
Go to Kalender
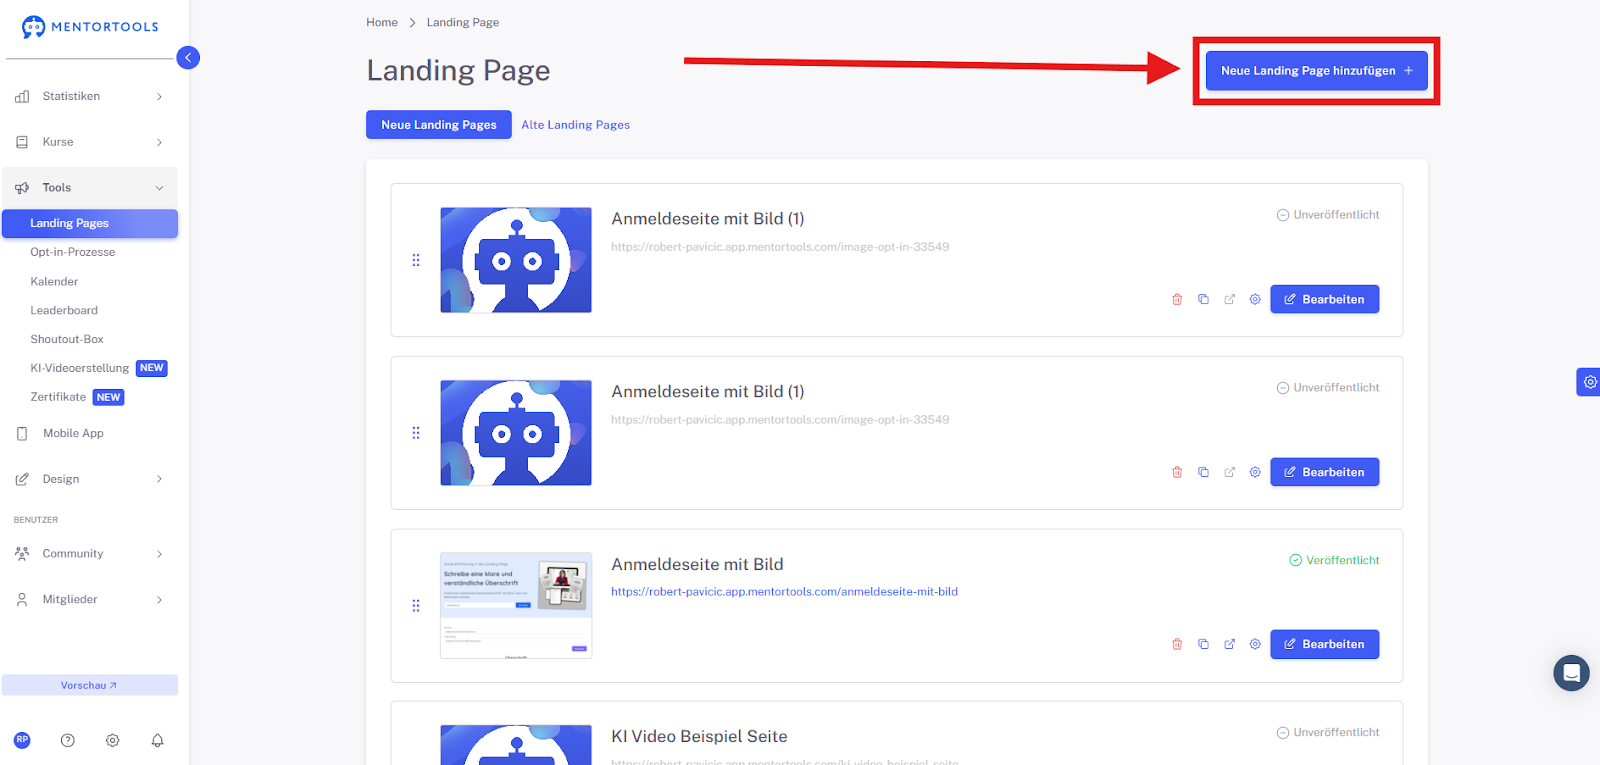[54, 282]
